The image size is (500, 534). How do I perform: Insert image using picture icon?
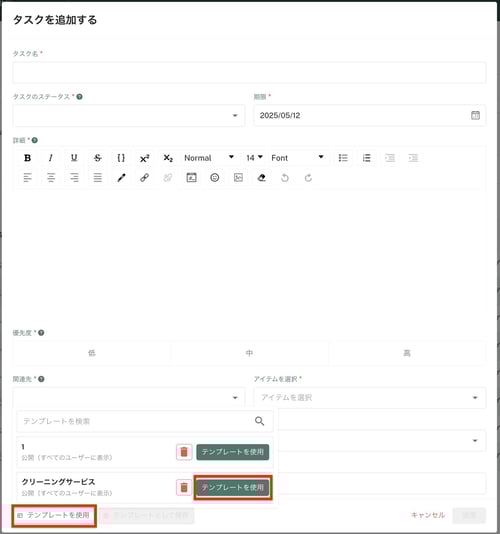(x=238, y=177)
